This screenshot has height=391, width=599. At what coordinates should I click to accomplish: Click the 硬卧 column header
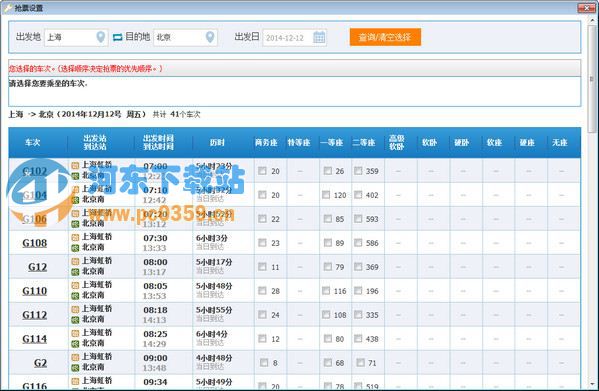461,142
